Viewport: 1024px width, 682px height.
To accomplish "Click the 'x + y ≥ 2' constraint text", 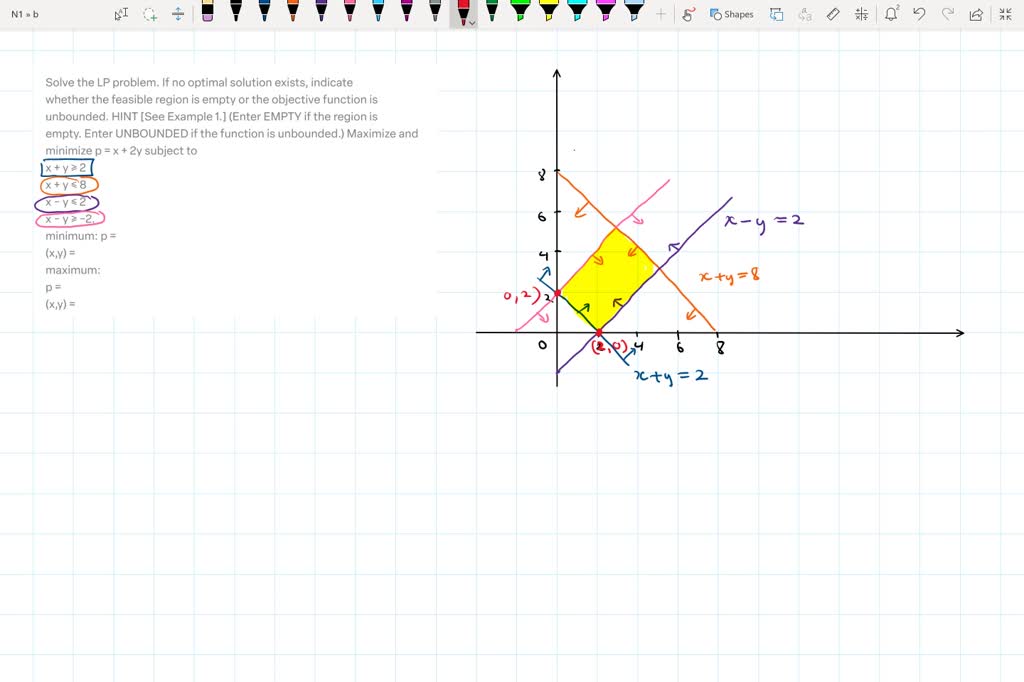I will coord(66,168).
